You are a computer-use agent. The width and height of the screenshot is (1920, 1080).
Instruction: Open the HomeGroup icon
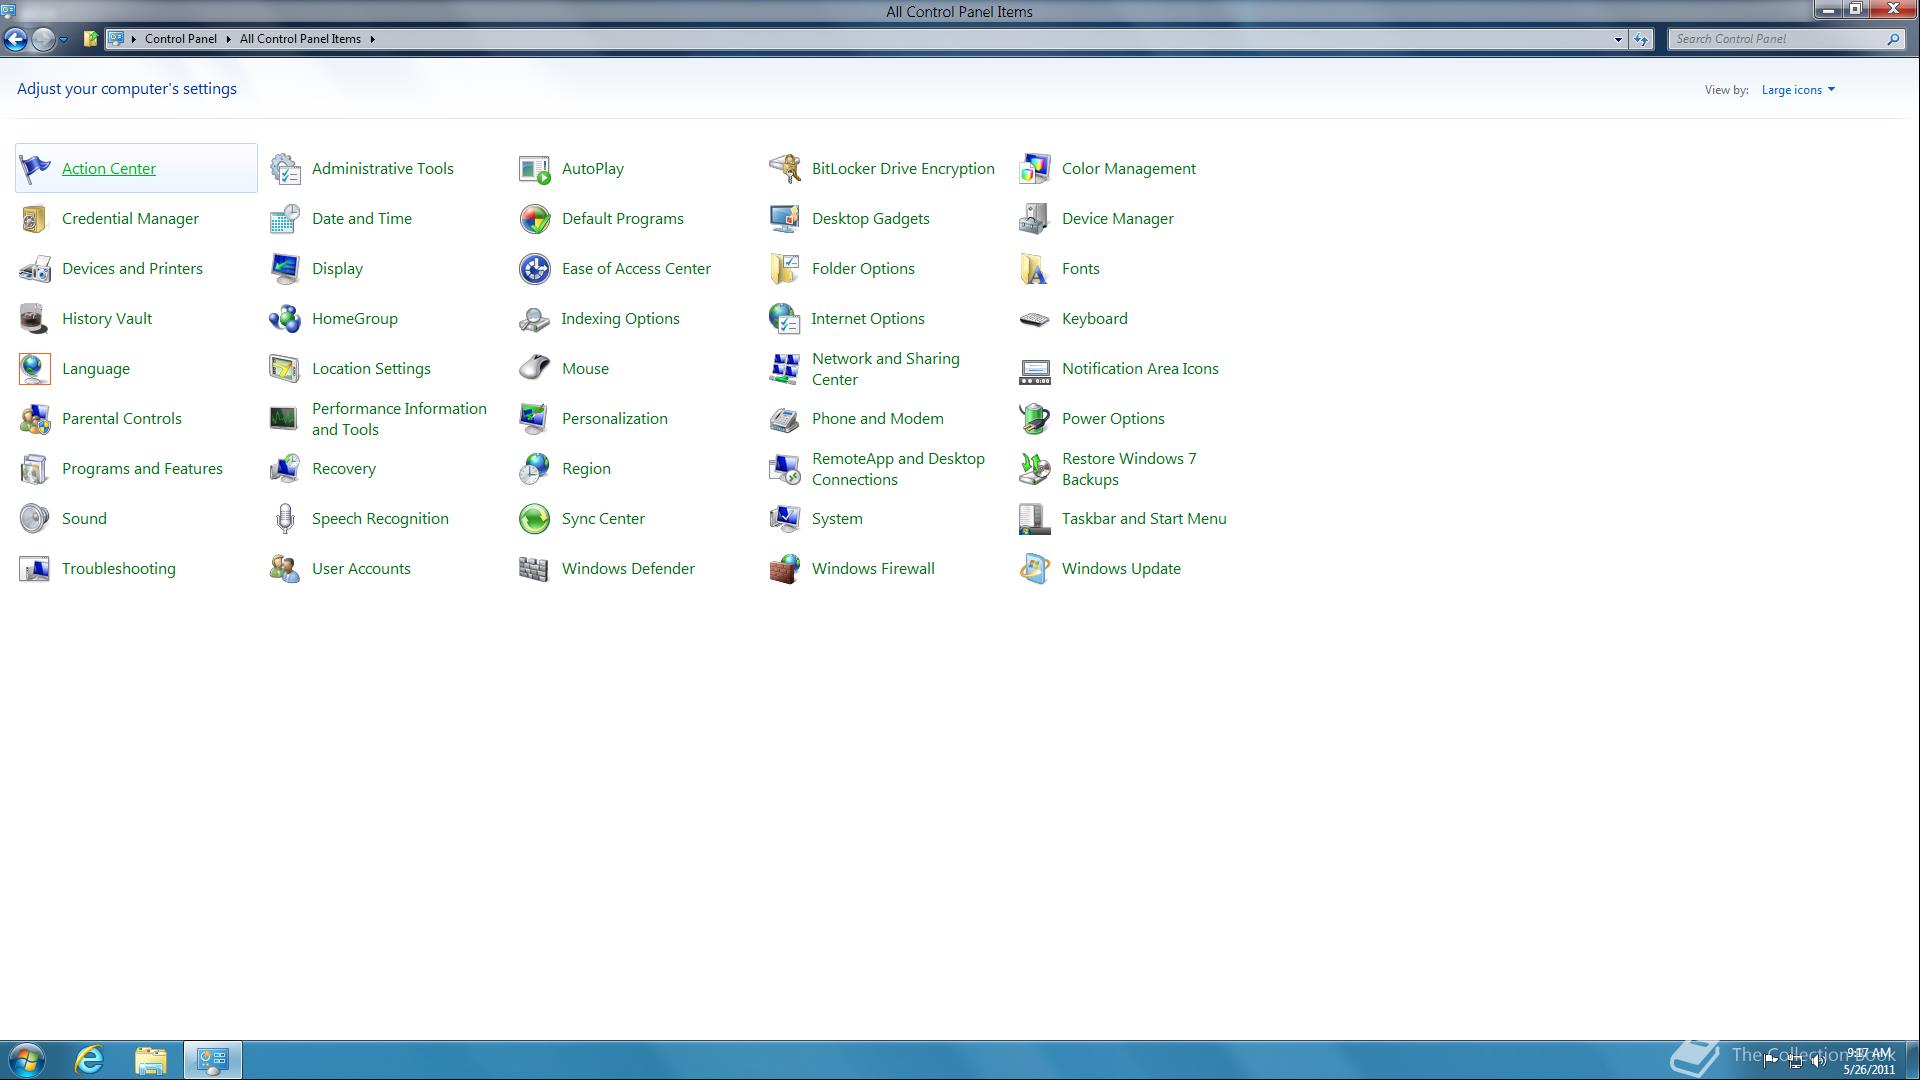(285, 318)
